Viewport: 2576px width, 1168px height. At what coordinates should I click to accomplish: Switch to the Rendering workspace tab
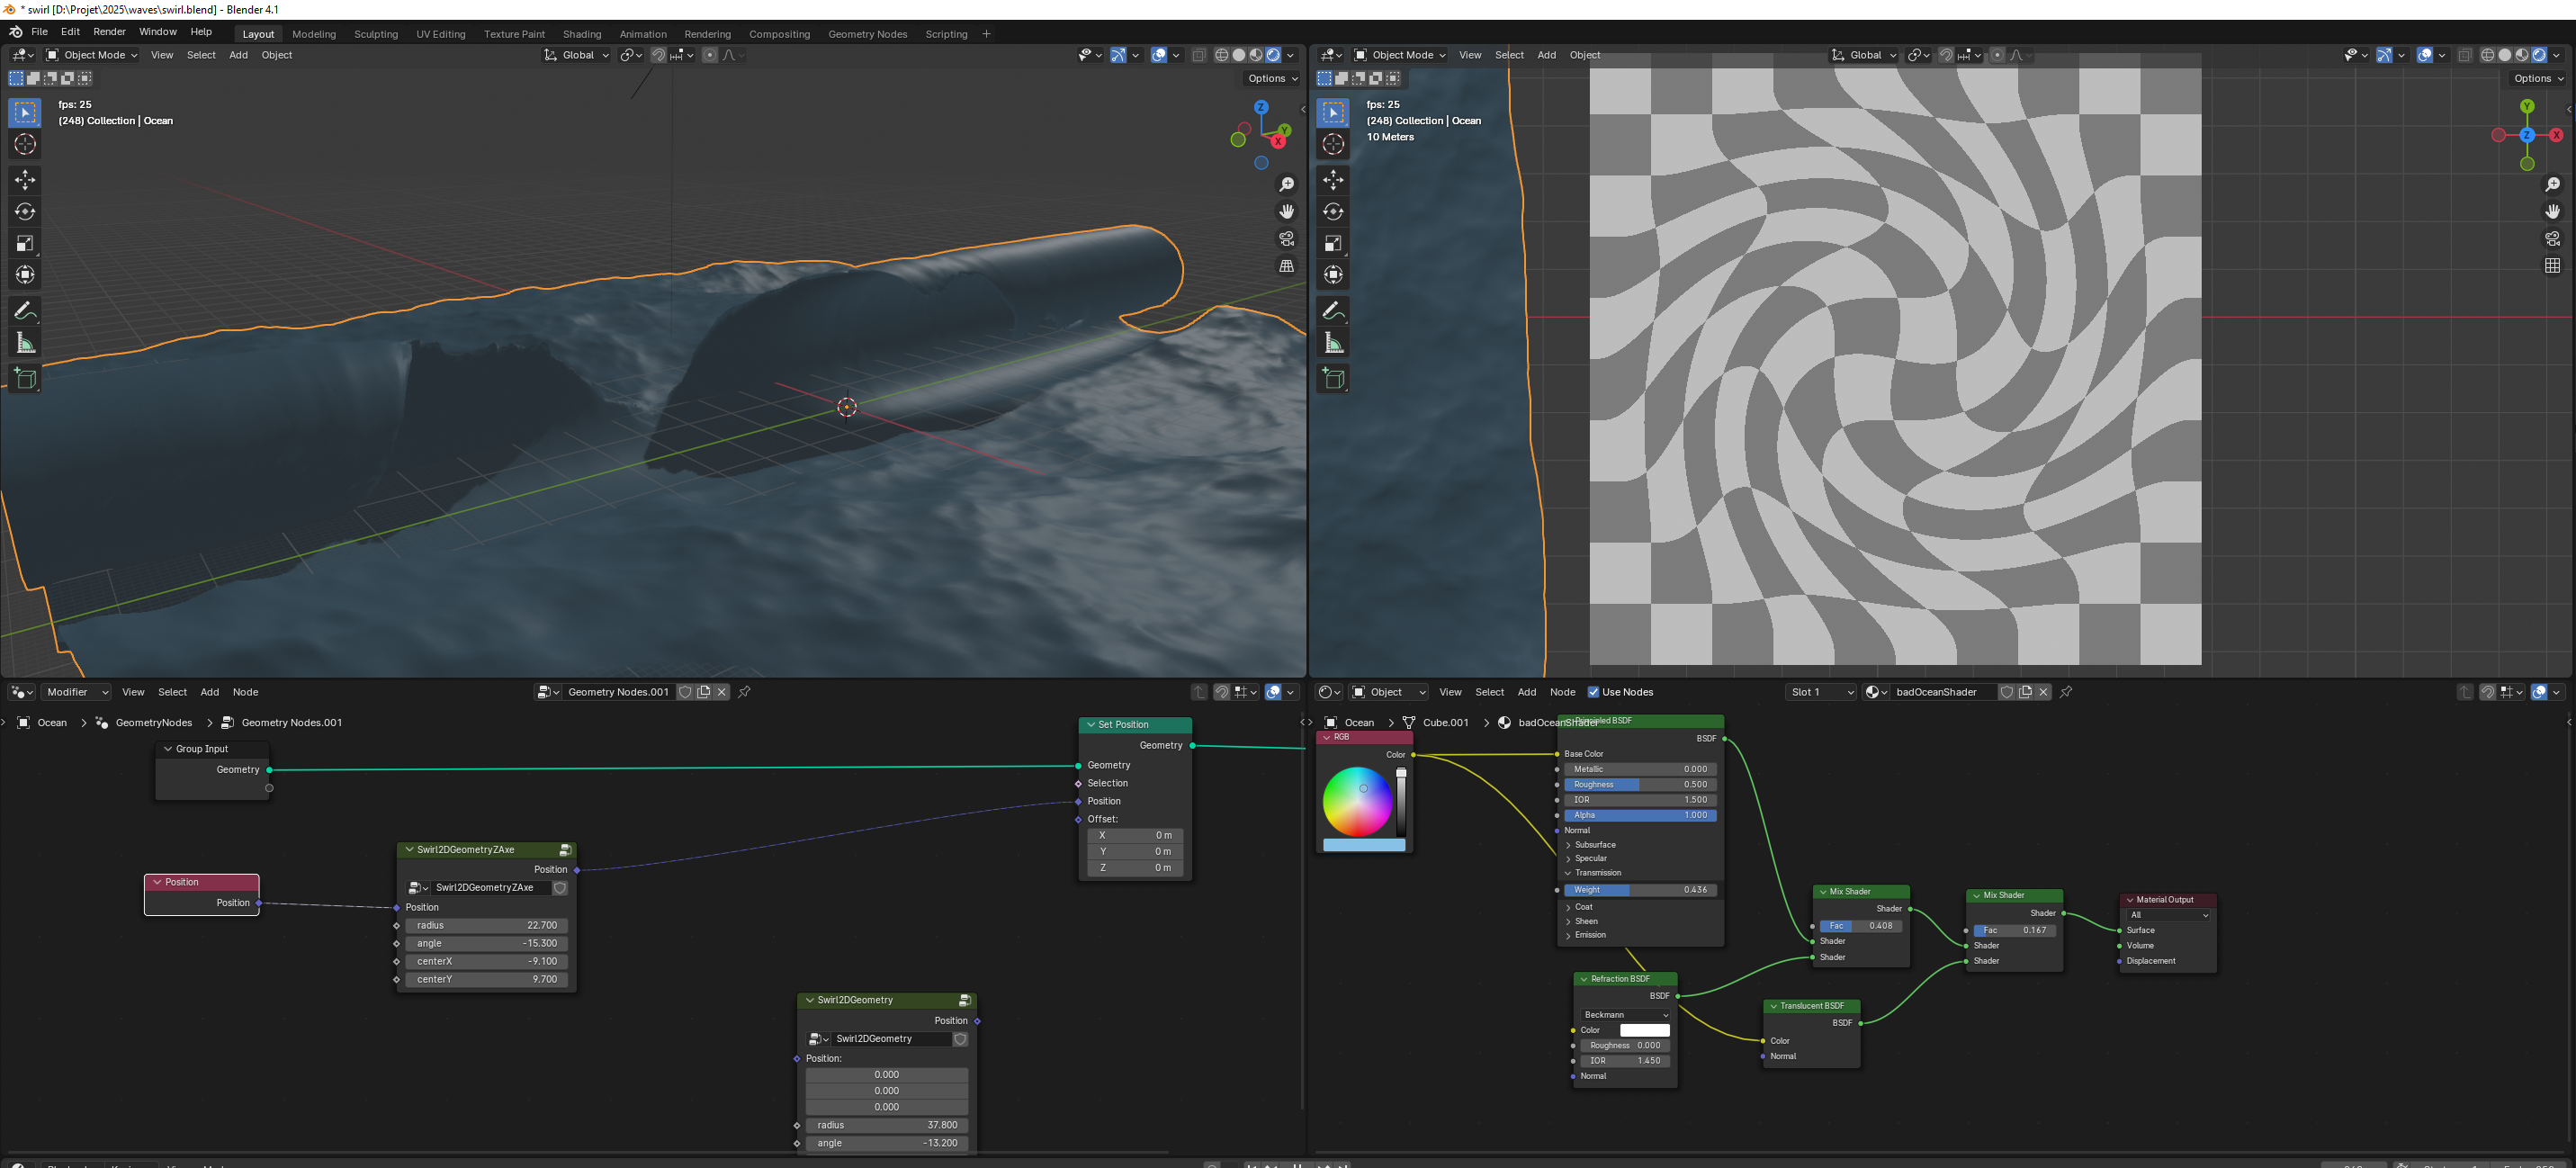pyautogui.click(x=707, y=33)
